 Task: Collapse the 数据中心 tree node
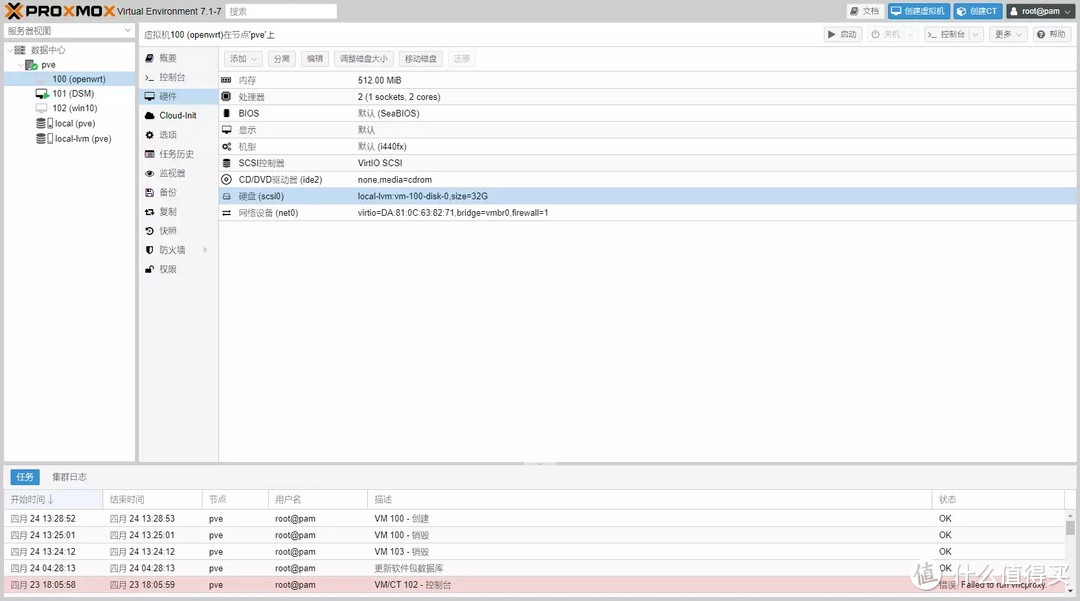(x=10, y=50)
